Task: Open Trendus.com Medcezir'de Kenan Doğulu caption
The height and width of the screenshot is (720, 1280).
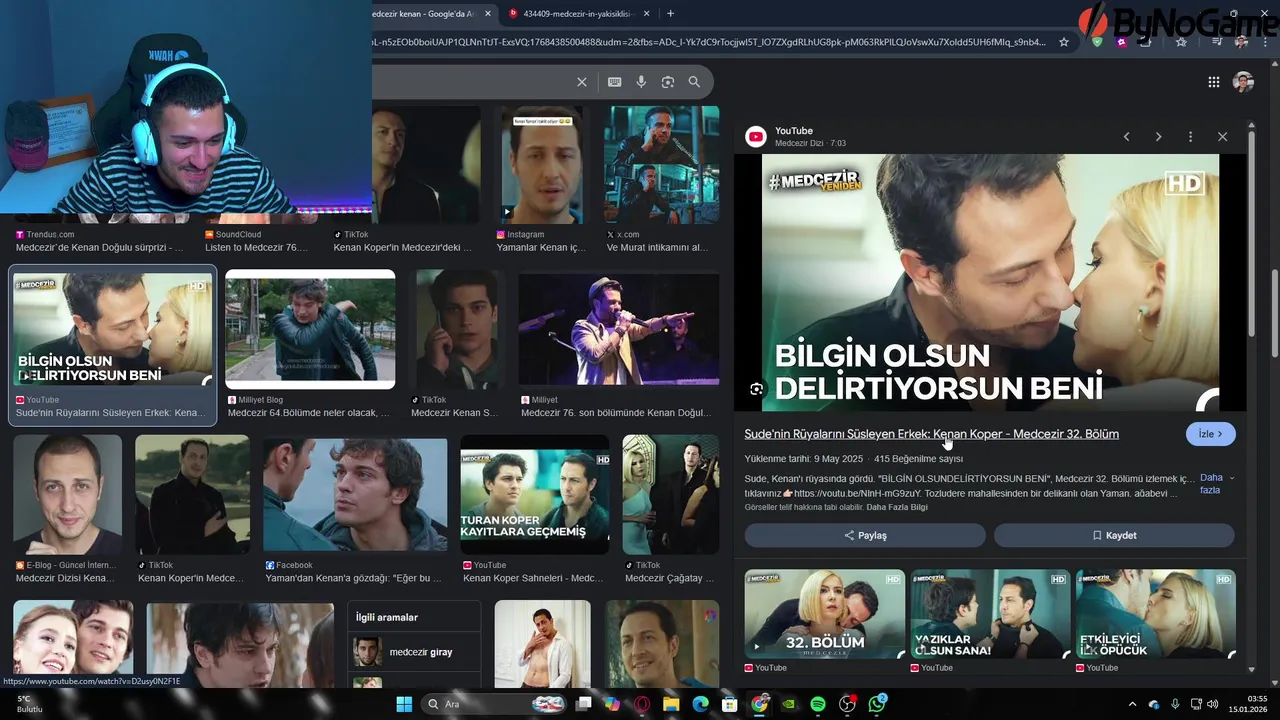Action: (100, 247)
